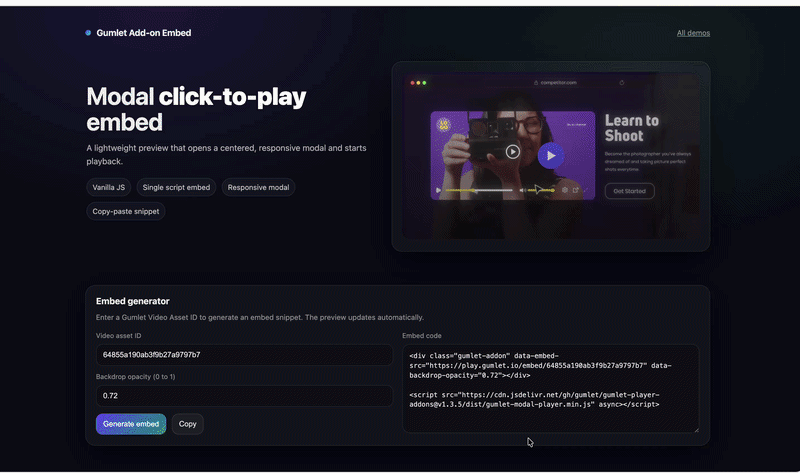The height and width of the screenshot is (473, 800).
Task: Click the video progress bar in the preview player
Action: coord(479,190)
